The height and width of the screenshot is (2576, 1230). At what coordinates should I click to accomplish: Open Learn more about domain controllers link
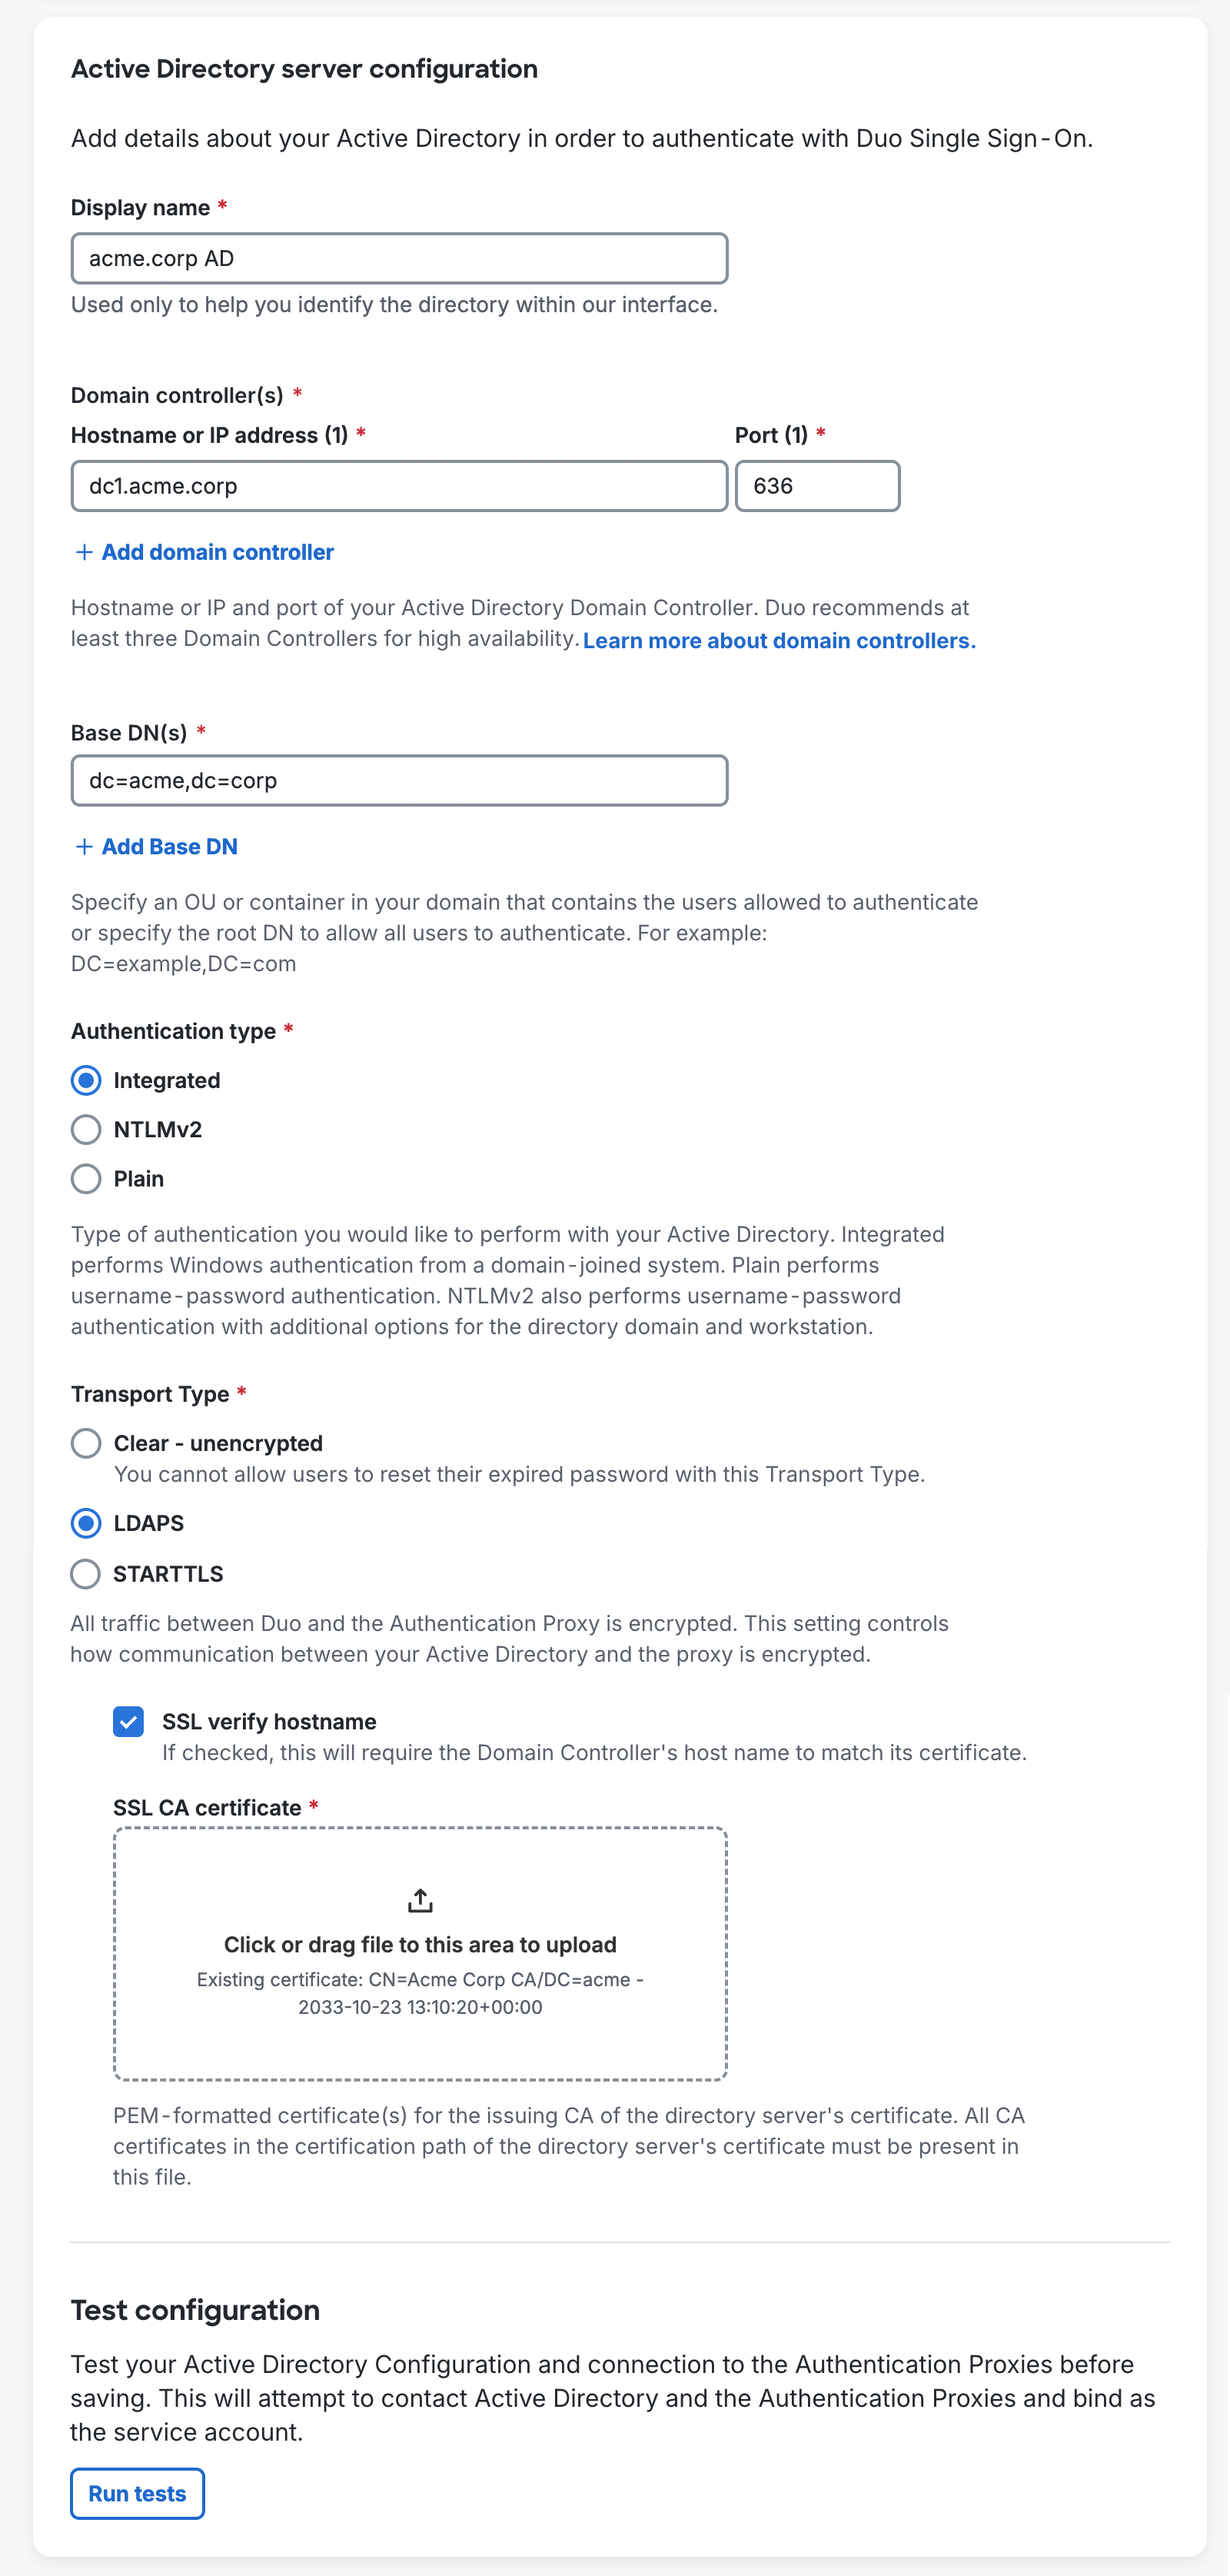point(779,641)
